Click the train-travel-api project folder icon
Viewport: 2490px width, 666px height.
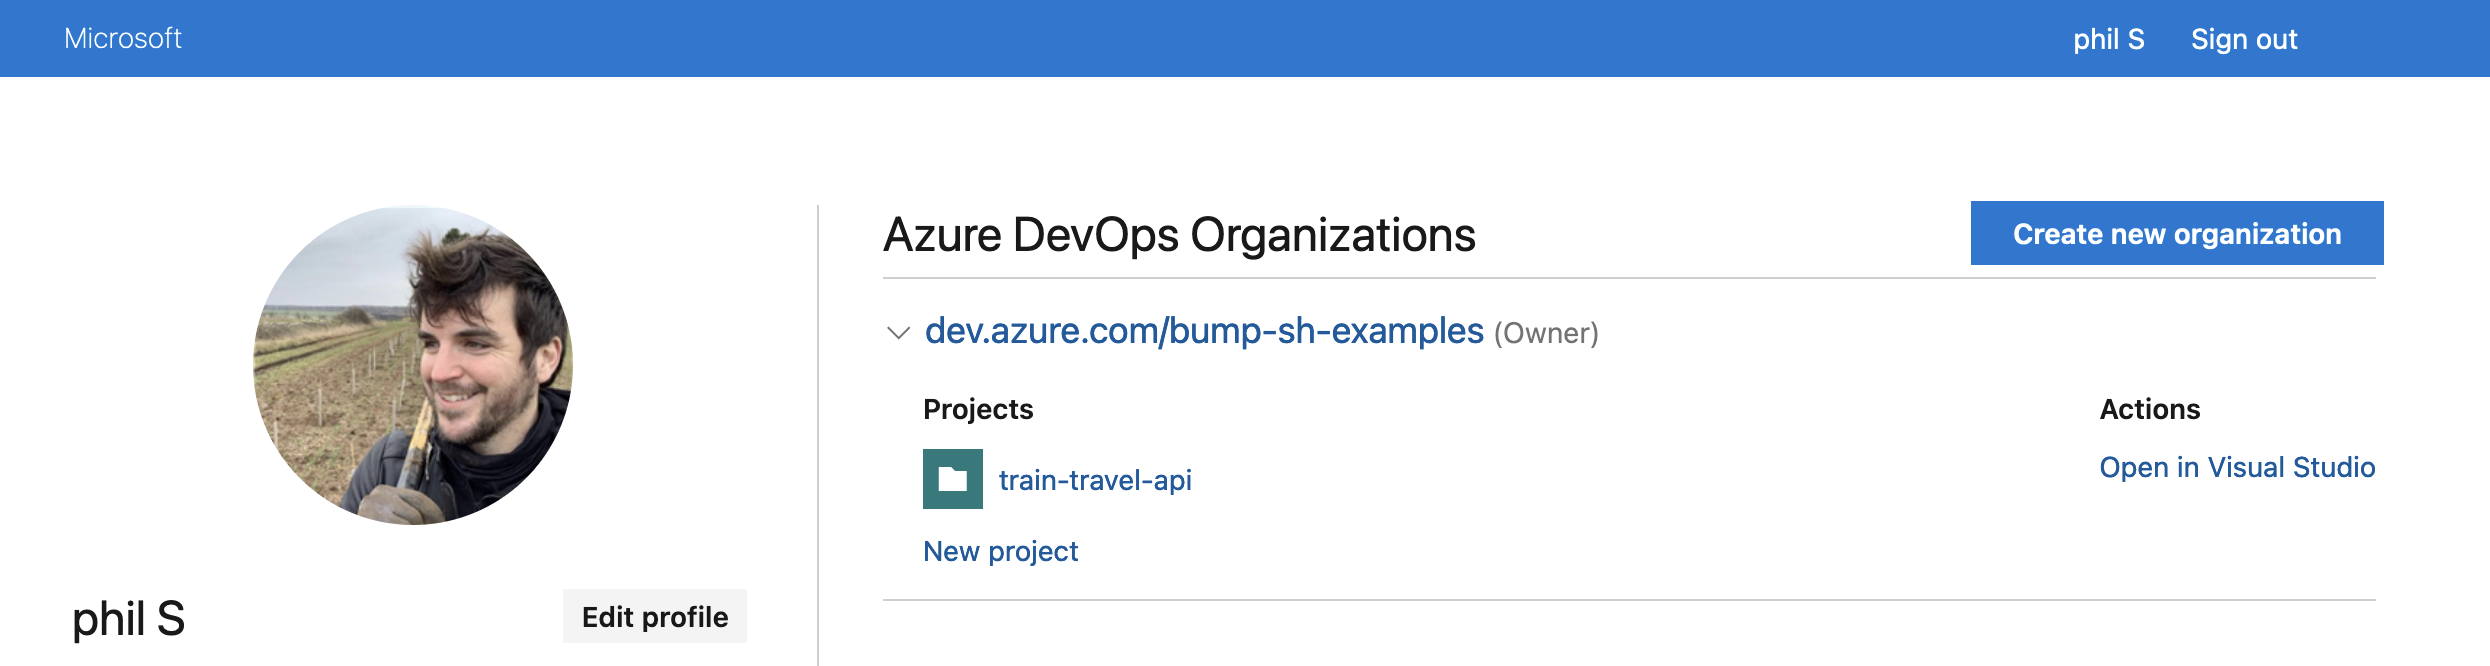(x=952, y=480)
